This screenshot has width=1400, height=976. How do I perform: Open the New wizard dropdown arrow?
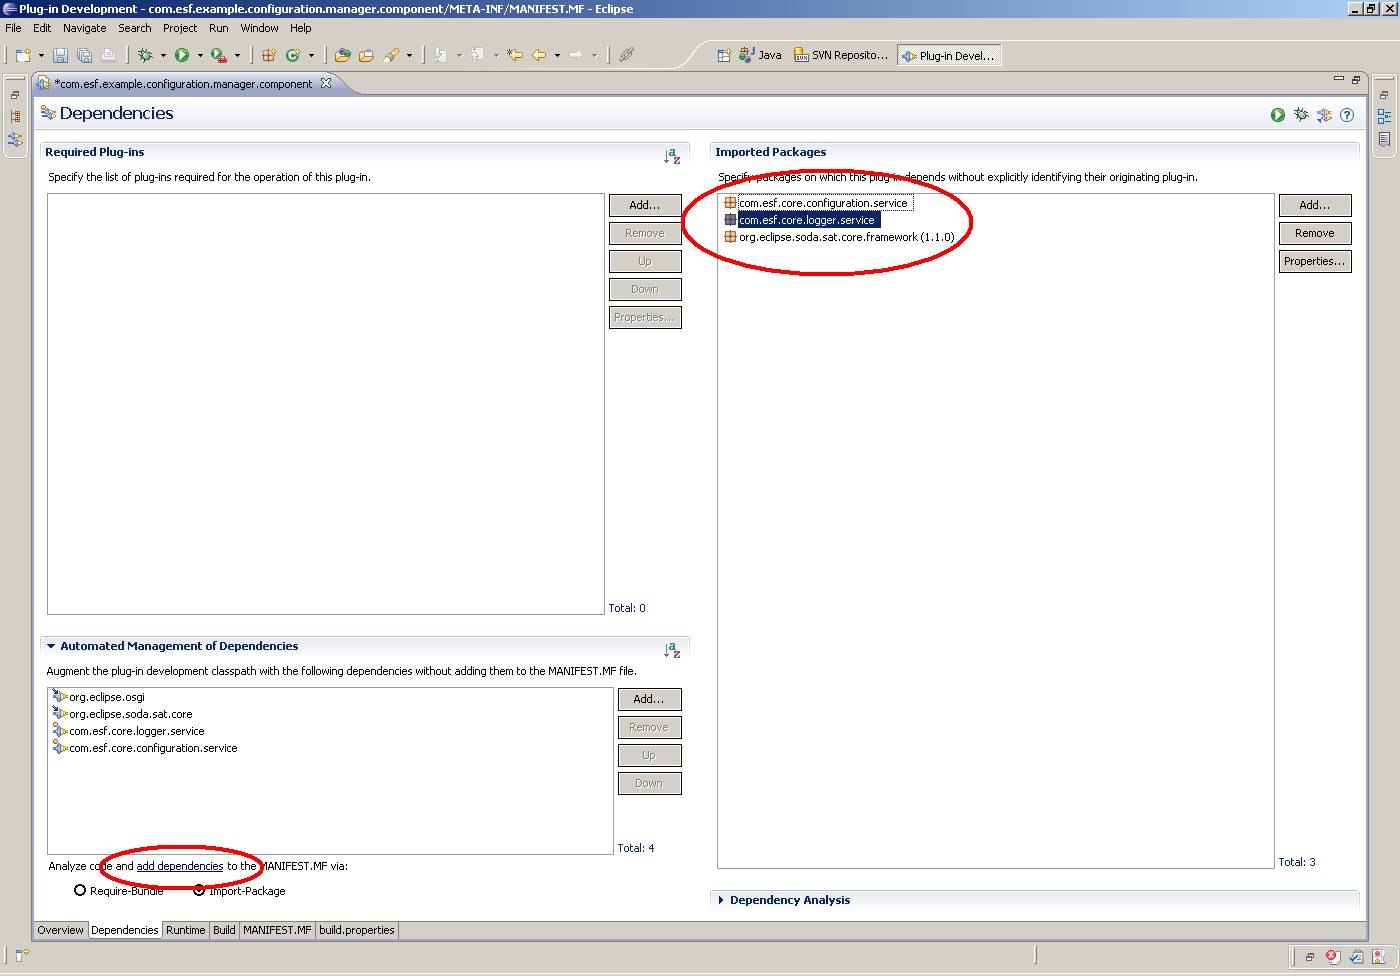click(41, 55)
